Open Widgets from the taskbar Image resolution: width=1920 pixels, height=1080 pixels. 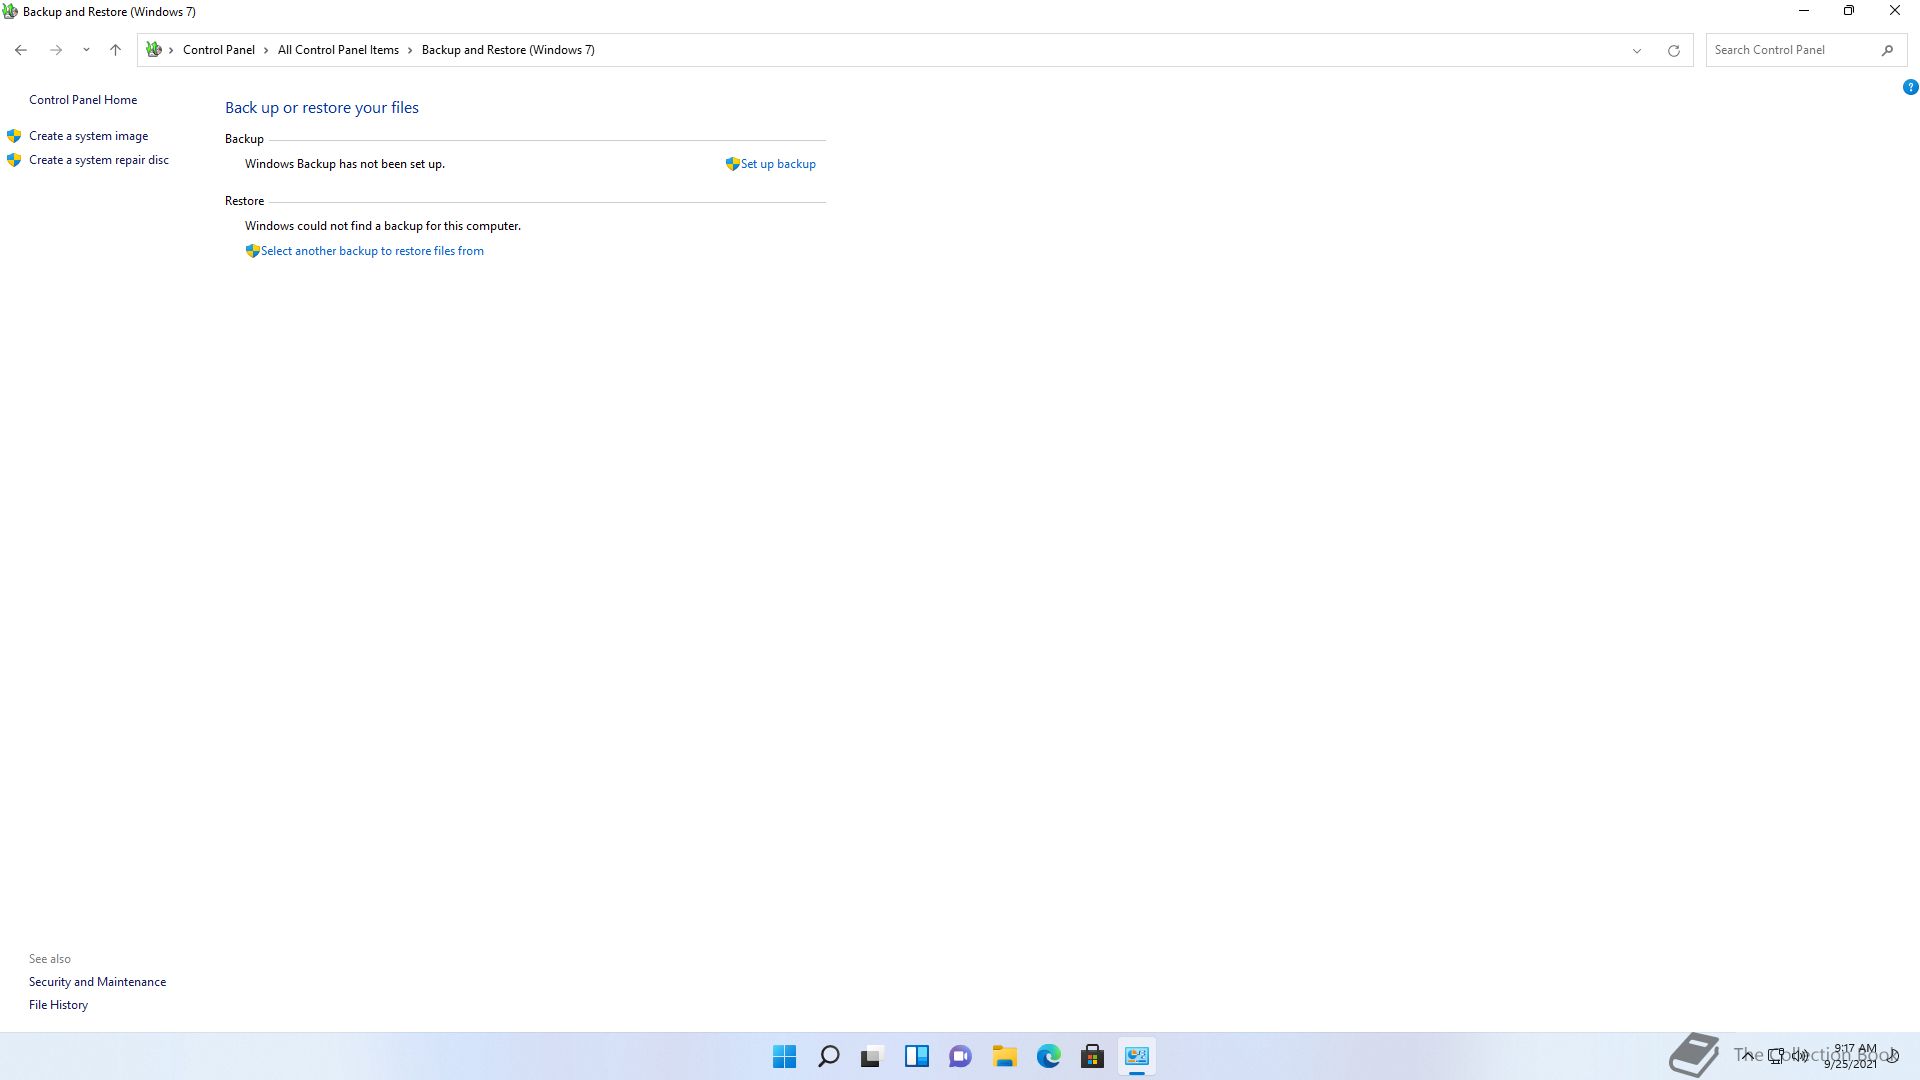point(916,1056)
